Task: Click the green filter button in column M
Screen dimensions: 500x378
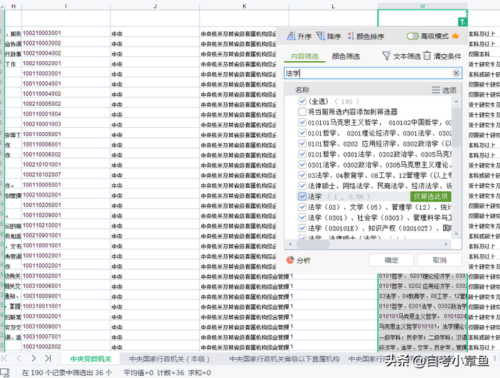Action: coord(463,22)
